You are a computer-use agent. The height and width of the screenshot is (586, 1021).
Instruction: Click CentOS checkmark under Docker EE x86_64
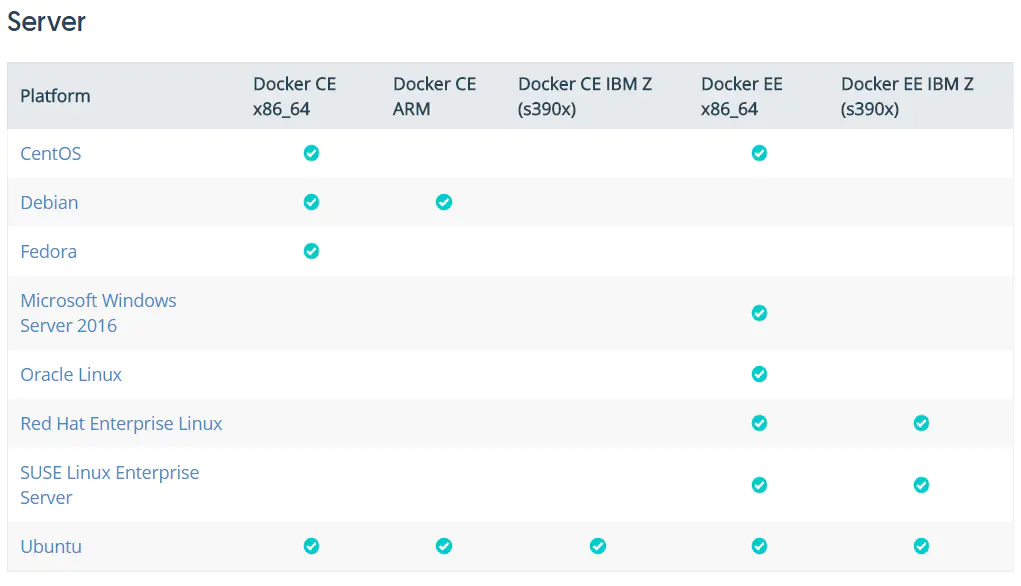[x=759, y=153]
